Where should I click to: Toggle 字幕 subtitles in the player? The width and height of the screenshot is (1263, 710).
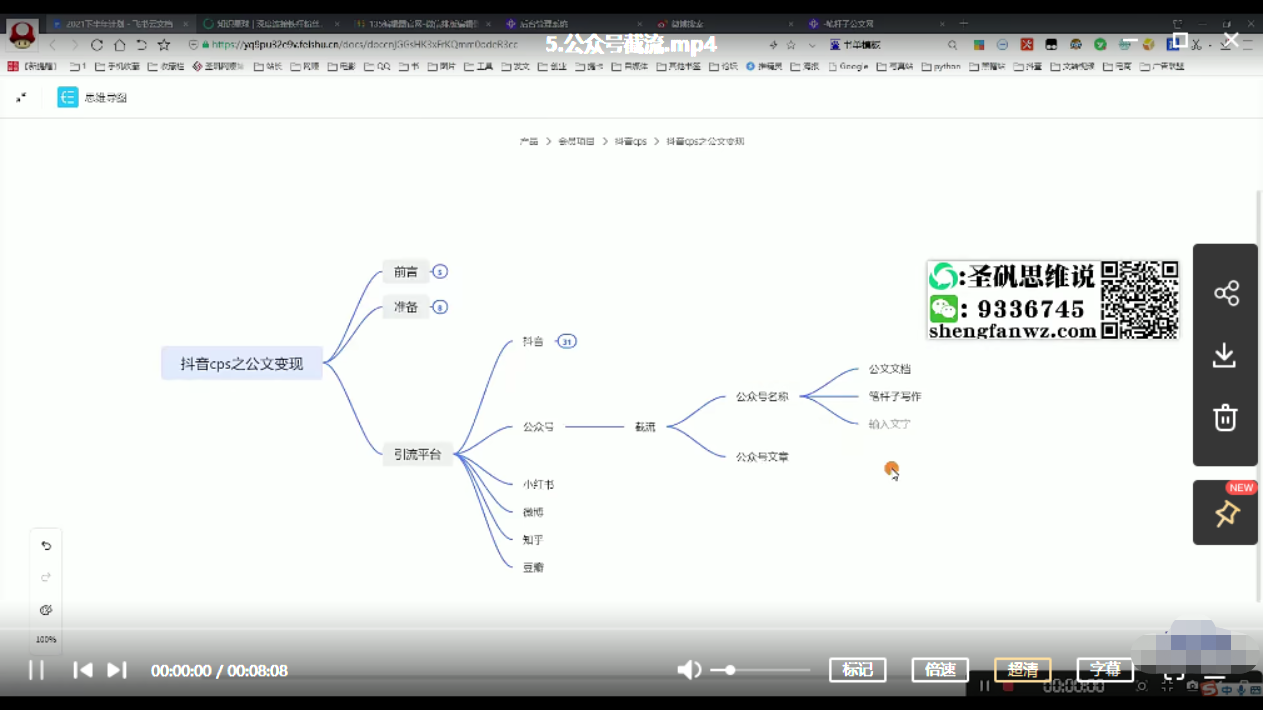pos(1105,670)
